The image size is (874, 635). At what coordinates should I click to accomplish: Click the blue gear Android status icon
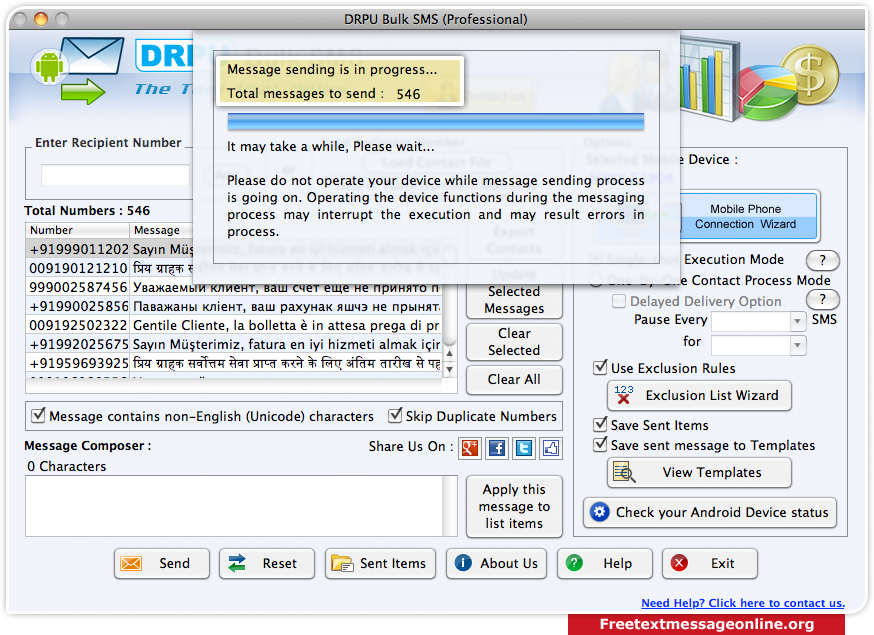(600, 512)
